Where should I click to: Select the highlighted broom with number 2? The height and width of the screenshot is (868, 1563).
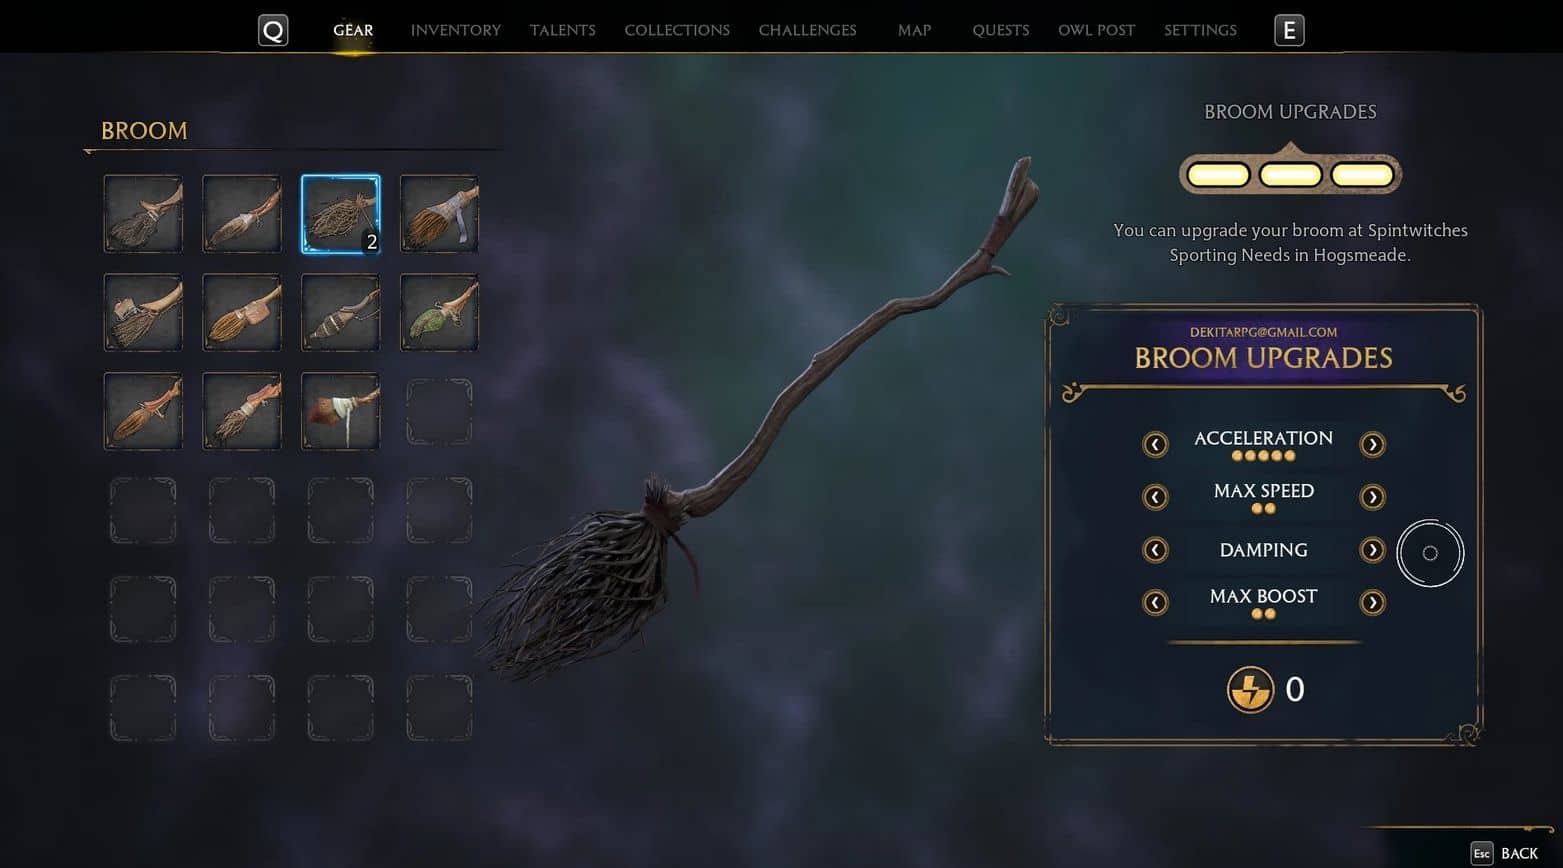click(340, 214)
